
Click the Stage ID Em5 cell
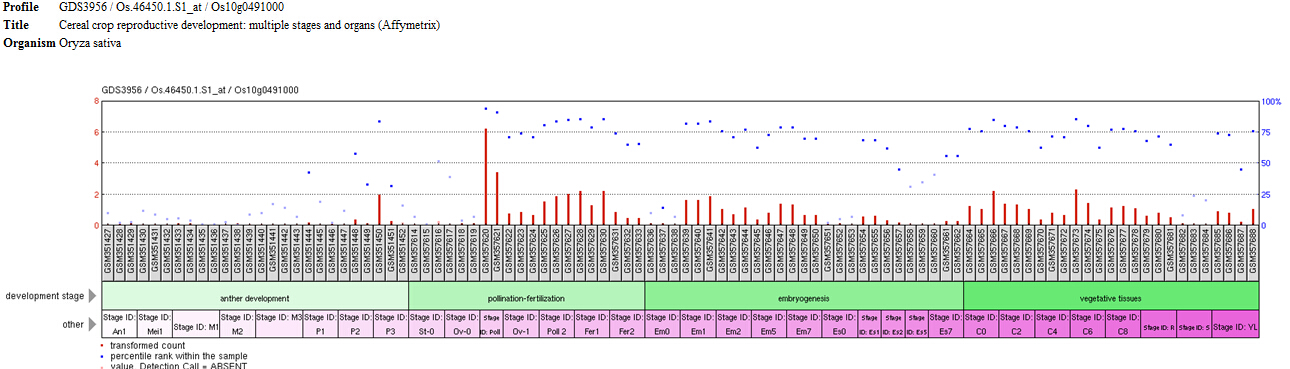pos(769,324)
